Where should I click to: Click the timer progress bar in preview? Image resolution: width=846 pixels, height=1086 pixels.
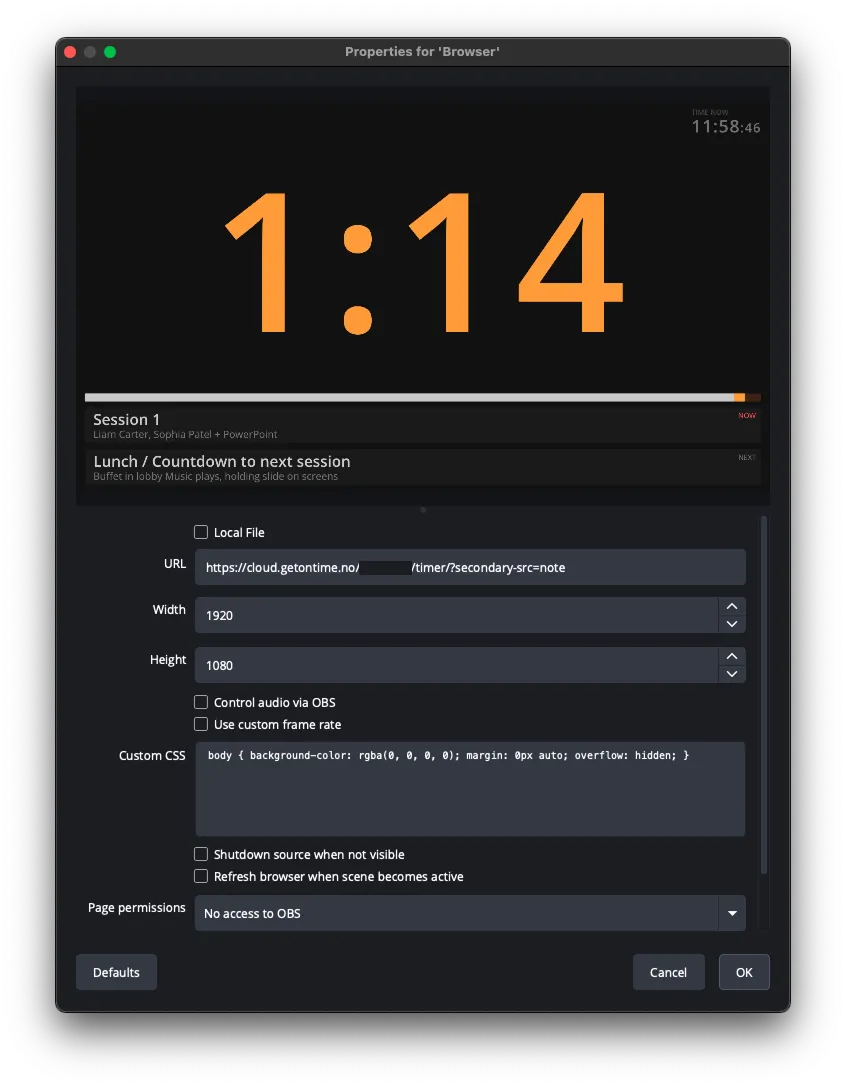(x=422, y=397)
